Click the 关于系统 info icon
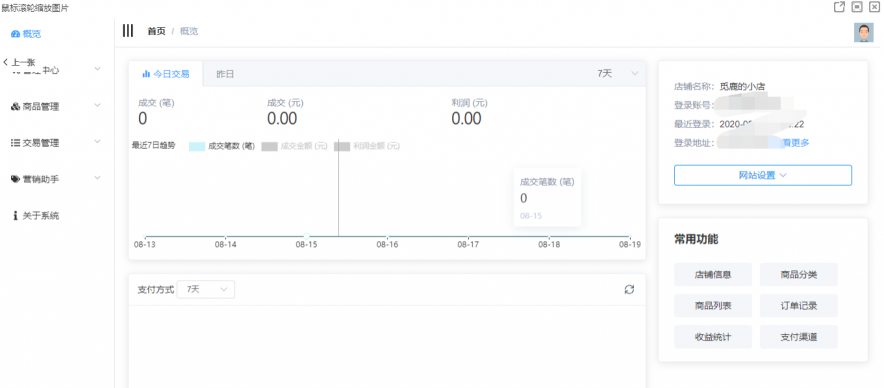884x388 pixels. point(16,215)
